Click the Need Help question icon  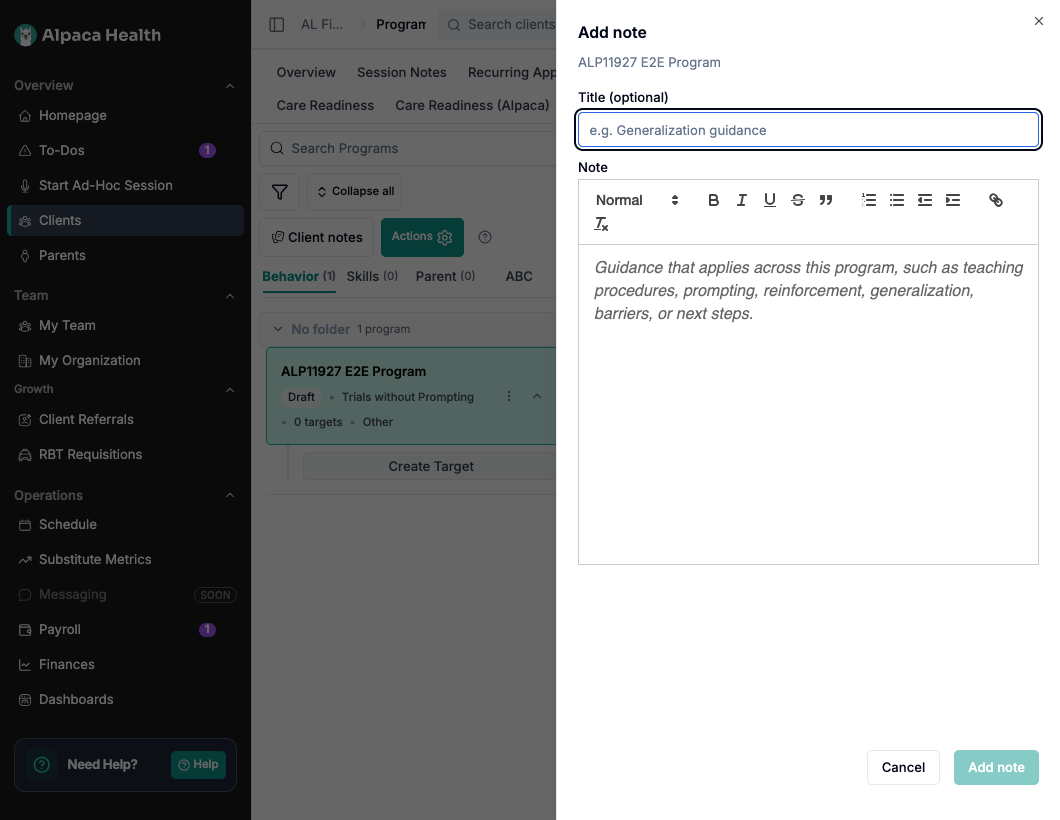42,765
